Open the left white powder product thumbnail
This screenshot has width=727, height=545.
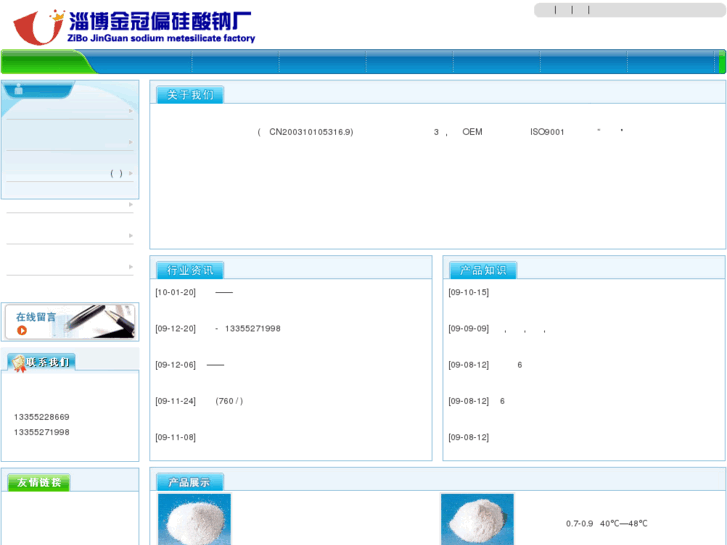194,519
